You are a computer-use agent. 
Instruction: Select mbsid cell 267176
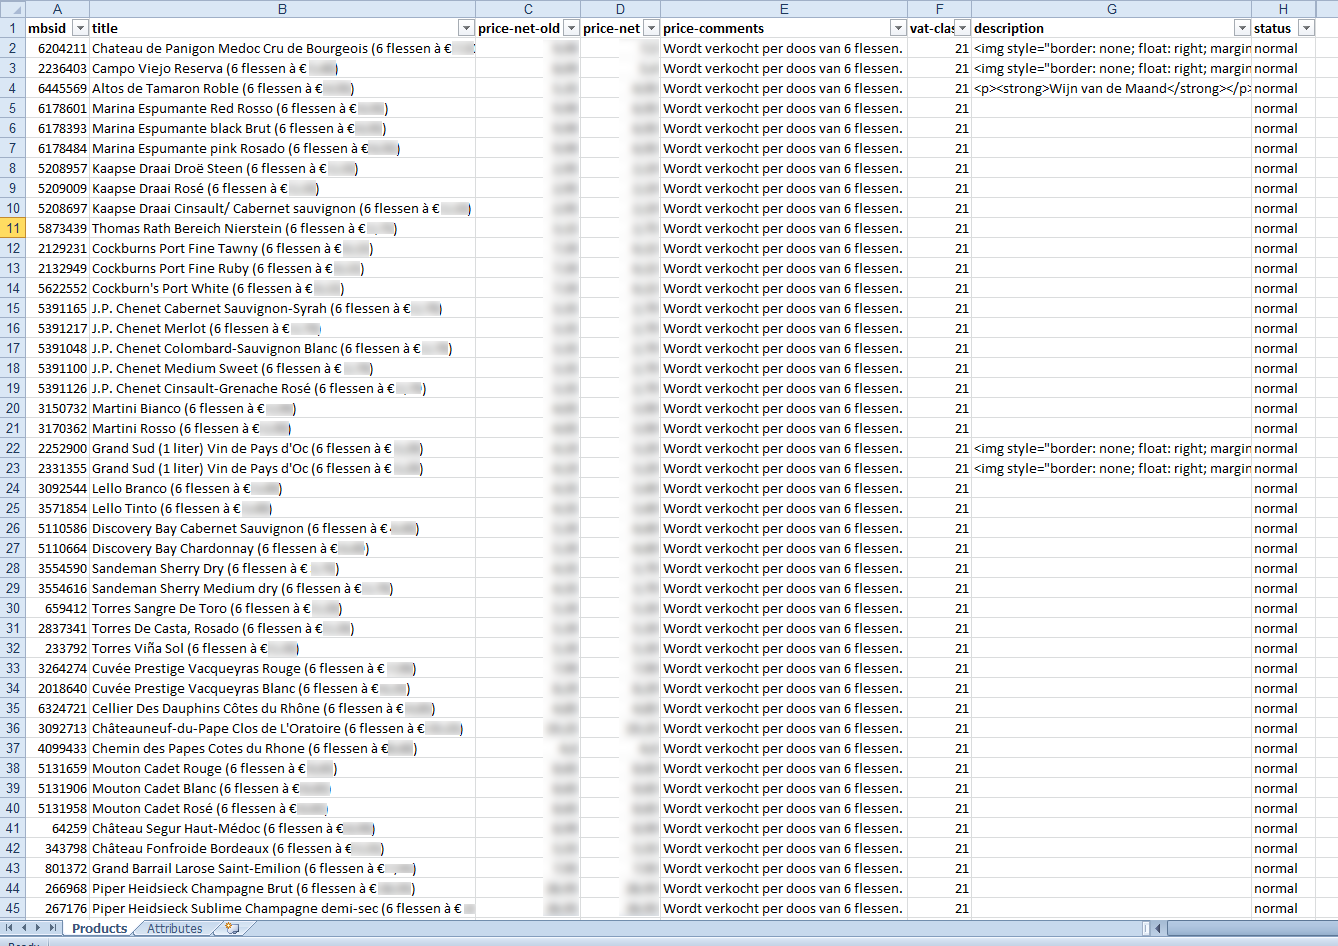[57, 908]
